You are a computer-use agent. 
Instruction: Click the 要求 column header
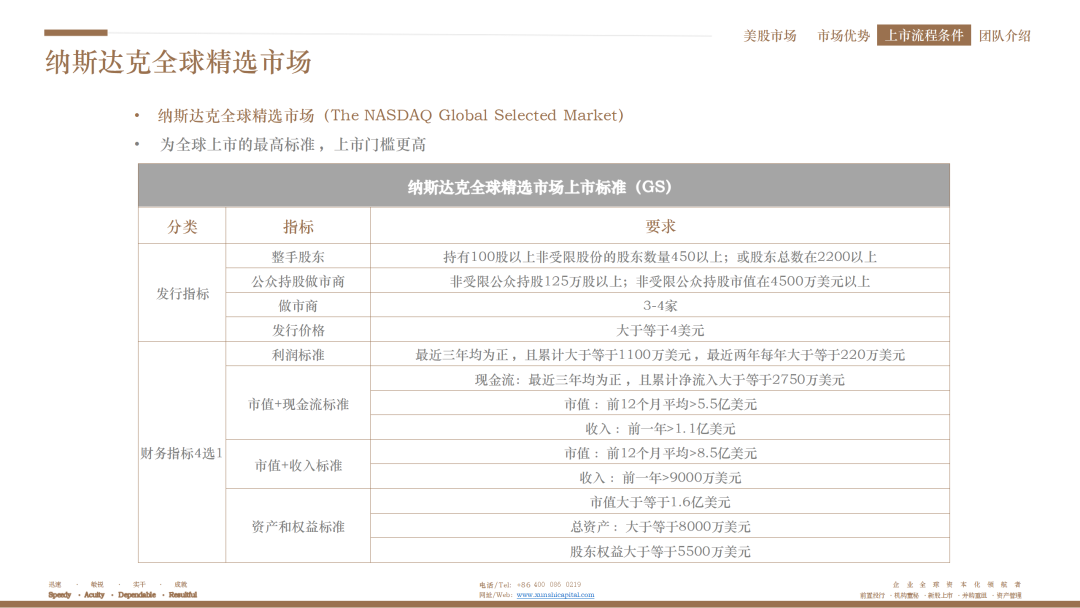coord(660,226)
